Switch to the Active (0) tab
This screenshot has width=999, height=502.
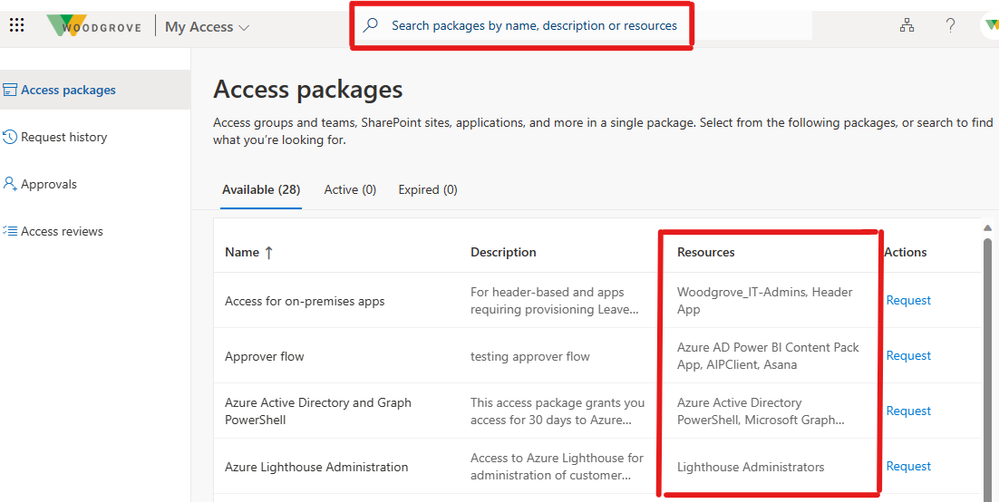(x=350, y=189)
